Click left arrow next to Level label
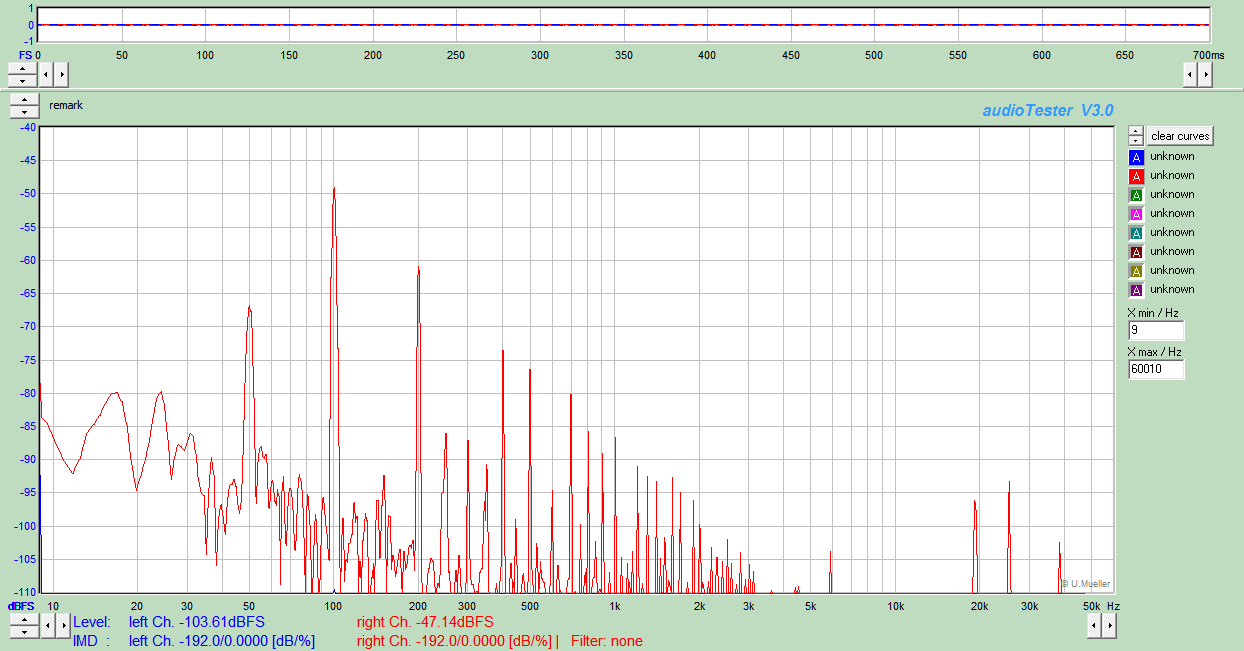Image resolution: width=1244 pixels, height=651 pixels. point(48,626)
